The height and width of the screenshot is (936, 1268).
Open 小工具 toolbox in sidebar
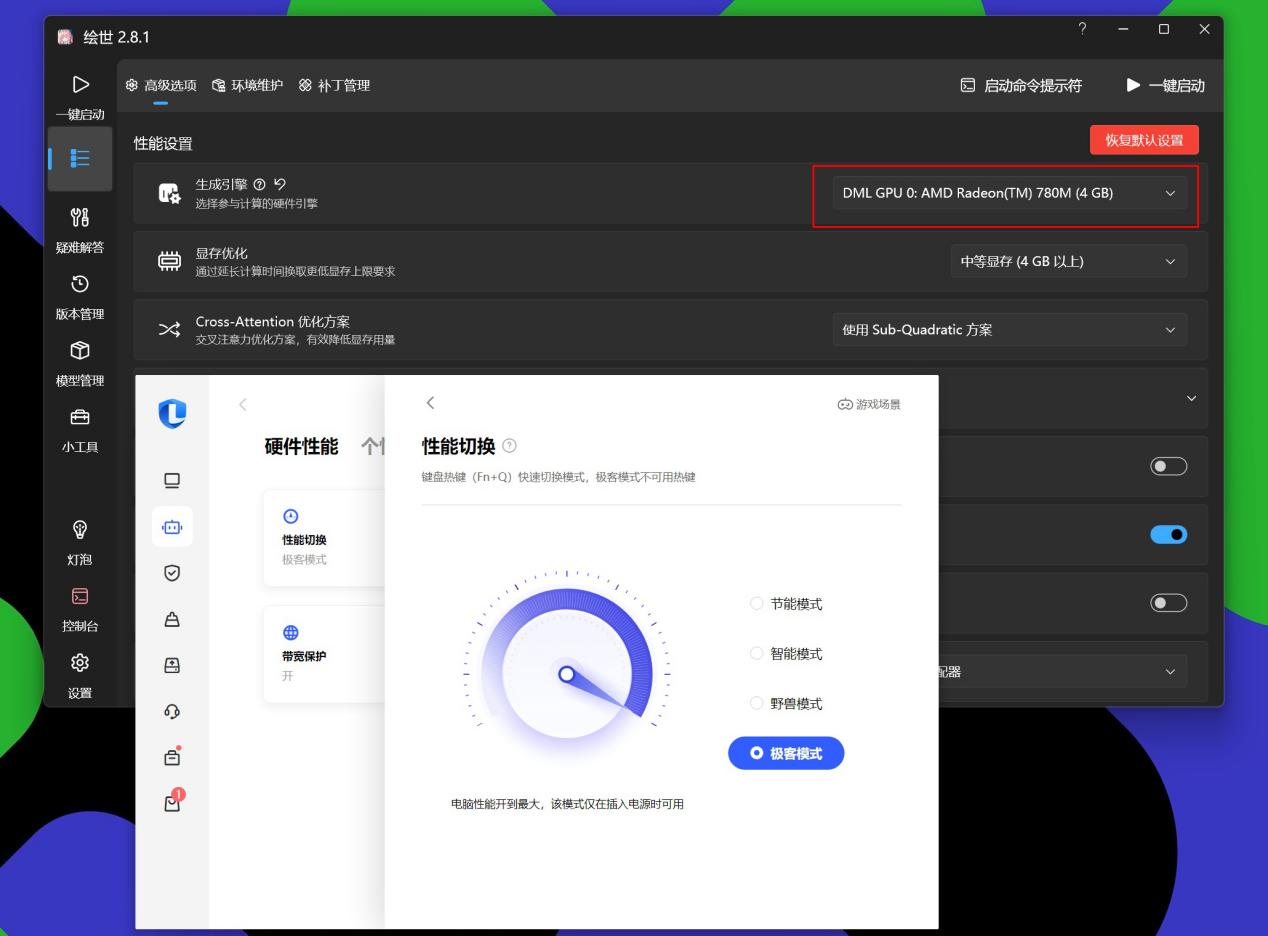80,430
